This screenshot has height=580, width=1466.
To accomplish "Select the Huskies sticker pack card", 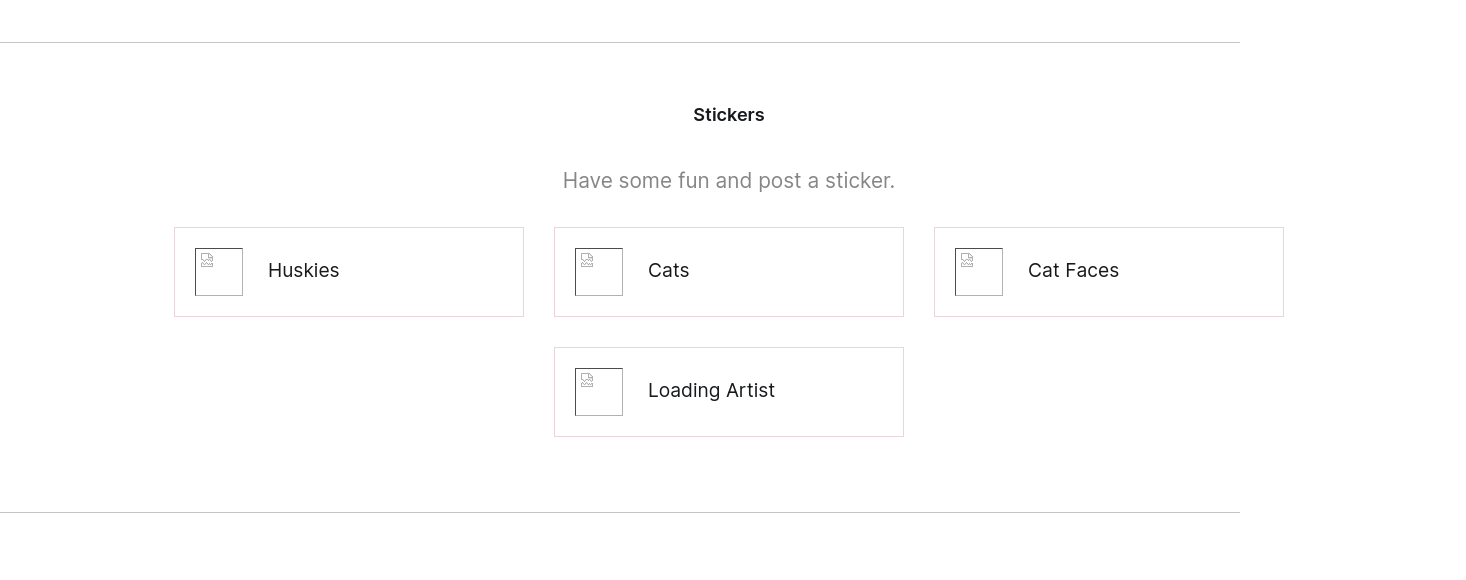I will pyautogui.click(x=349, y=272).
